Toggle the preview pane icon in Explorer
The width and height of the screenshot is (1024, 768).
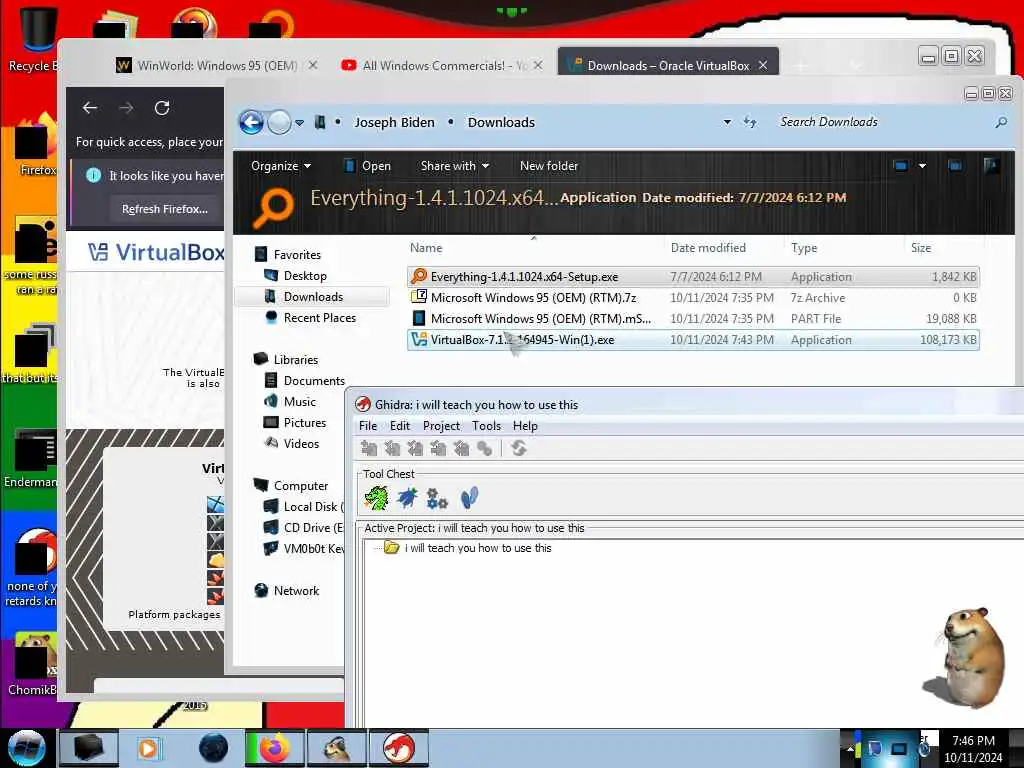coord(955,166)
